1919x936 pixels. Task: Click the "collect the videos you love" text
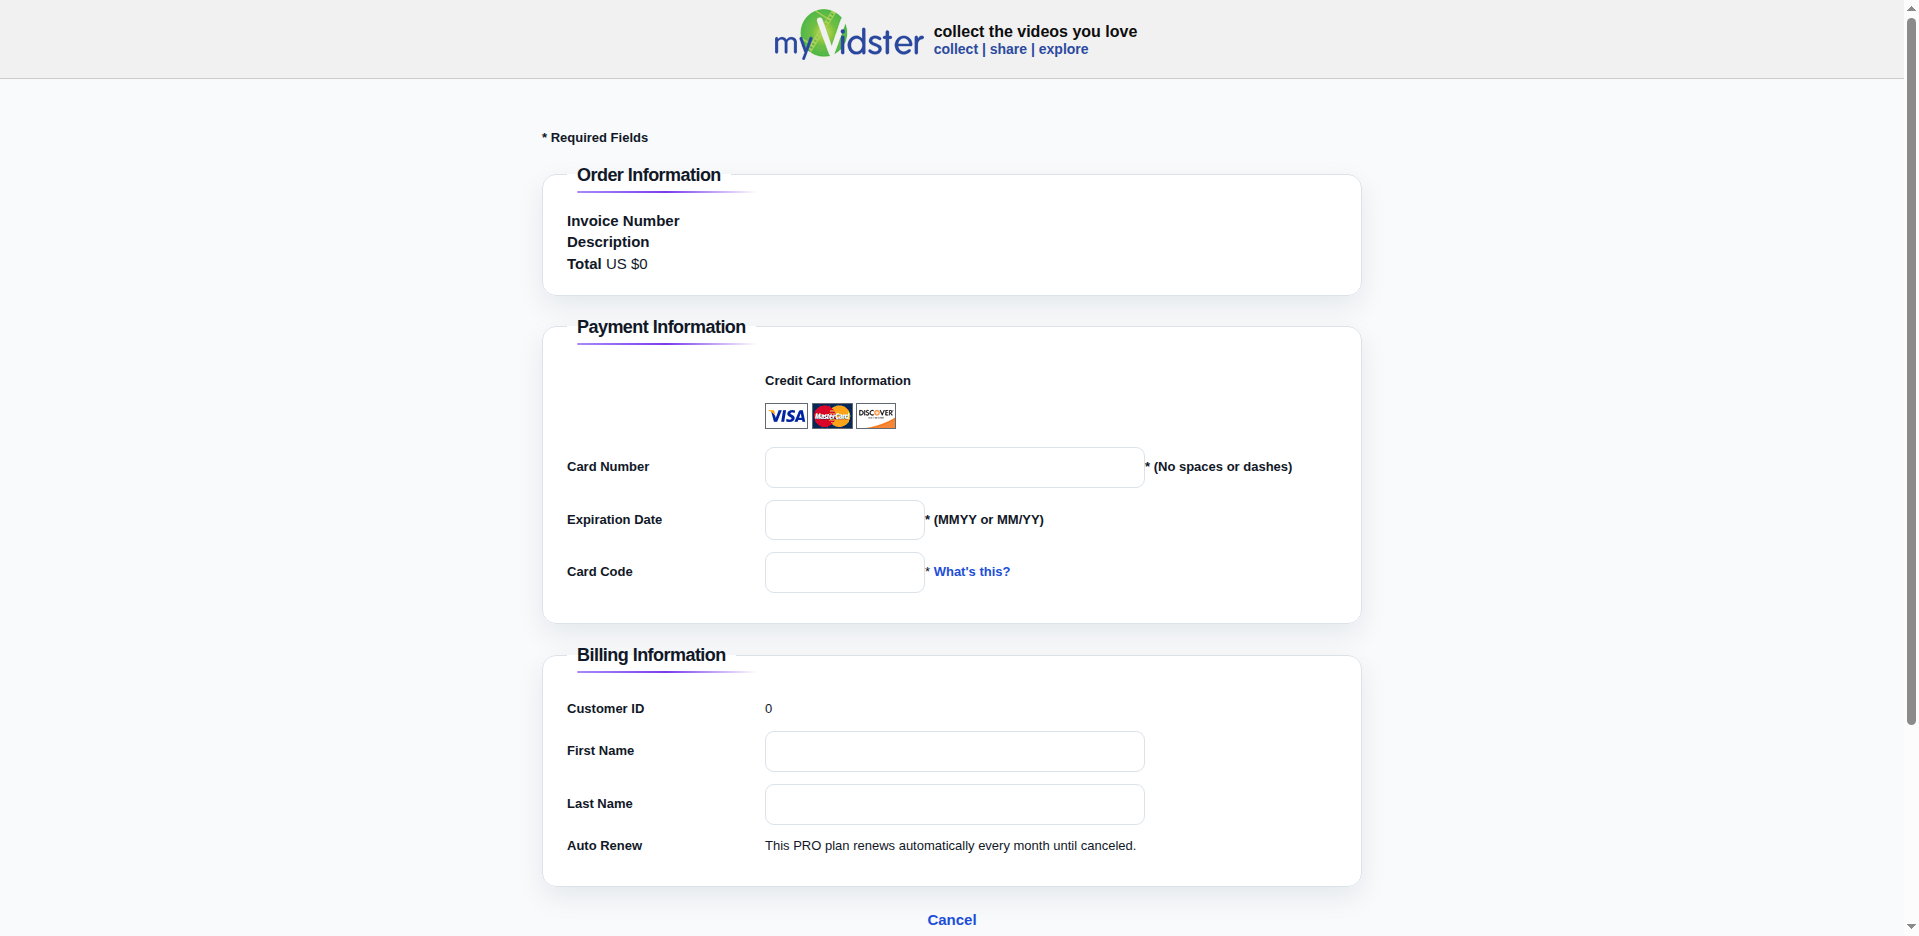[1035, 31]
